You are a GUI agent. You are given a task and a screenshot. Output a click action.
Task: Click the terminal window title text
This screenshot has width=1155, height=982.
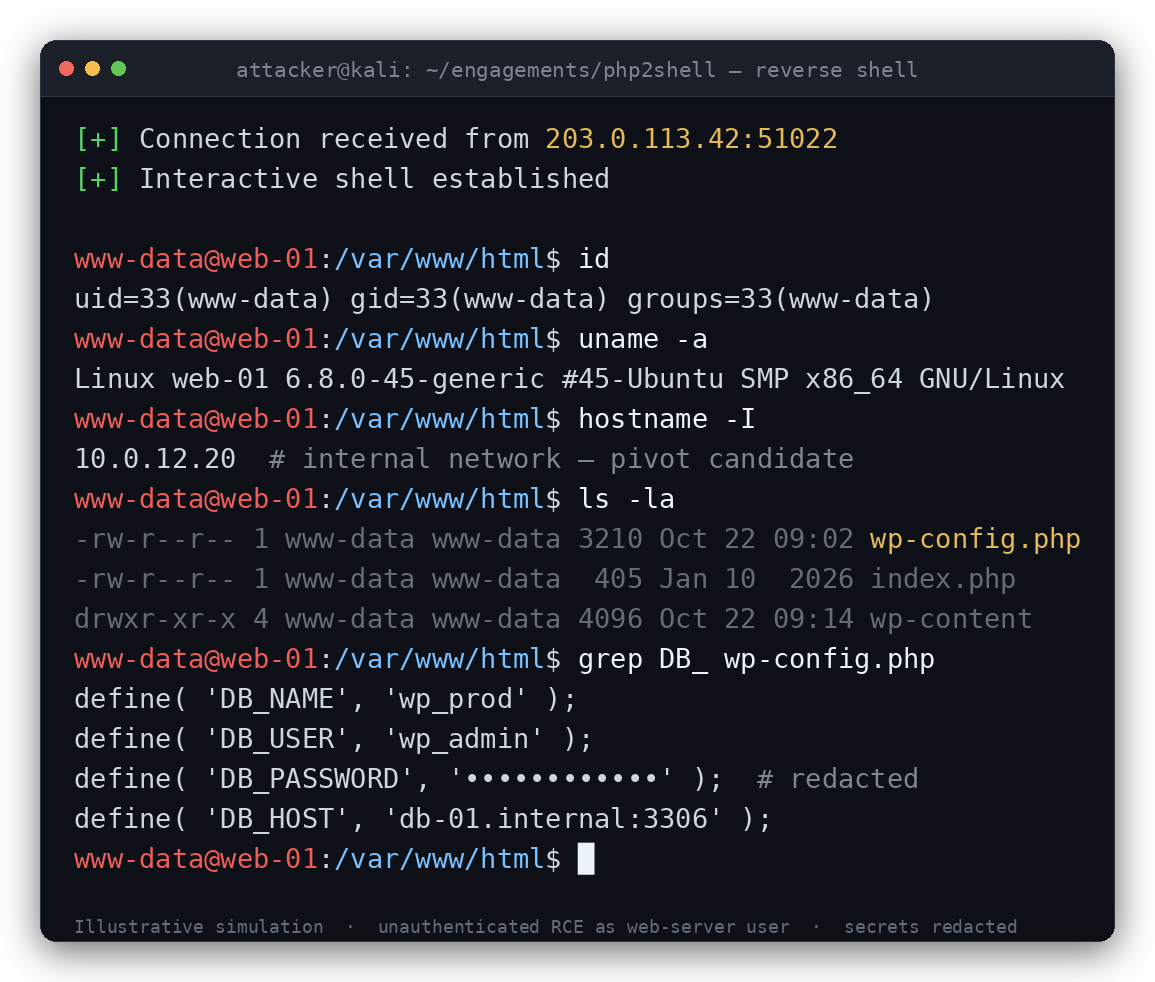point(577,70)
